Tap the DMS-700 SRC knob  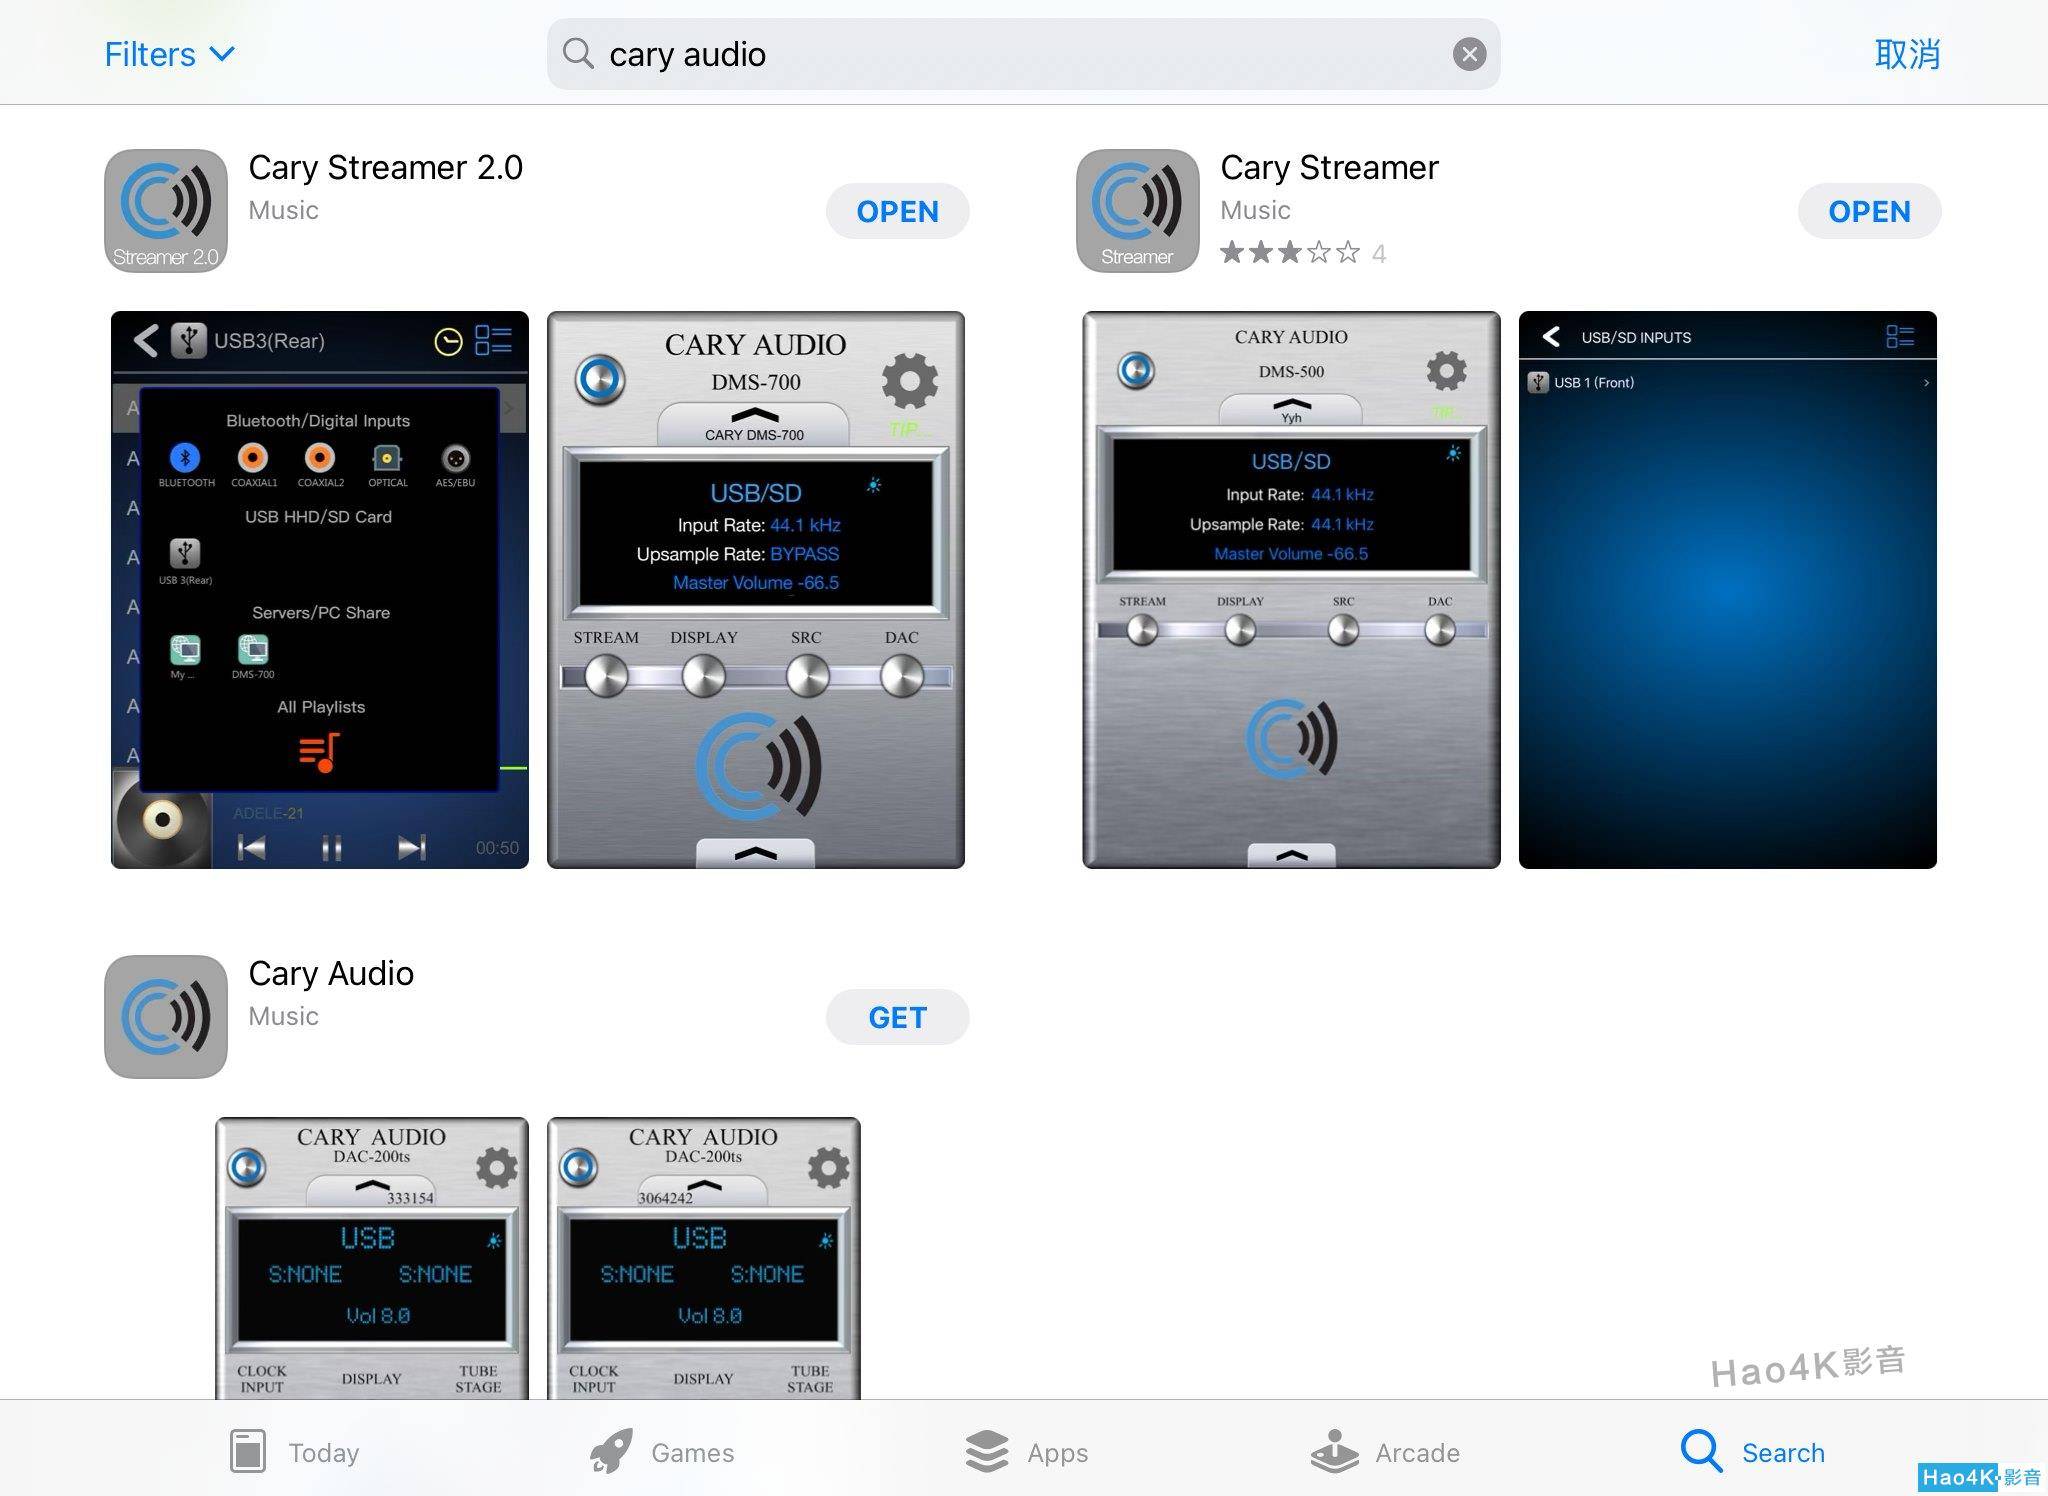point(807,677)
